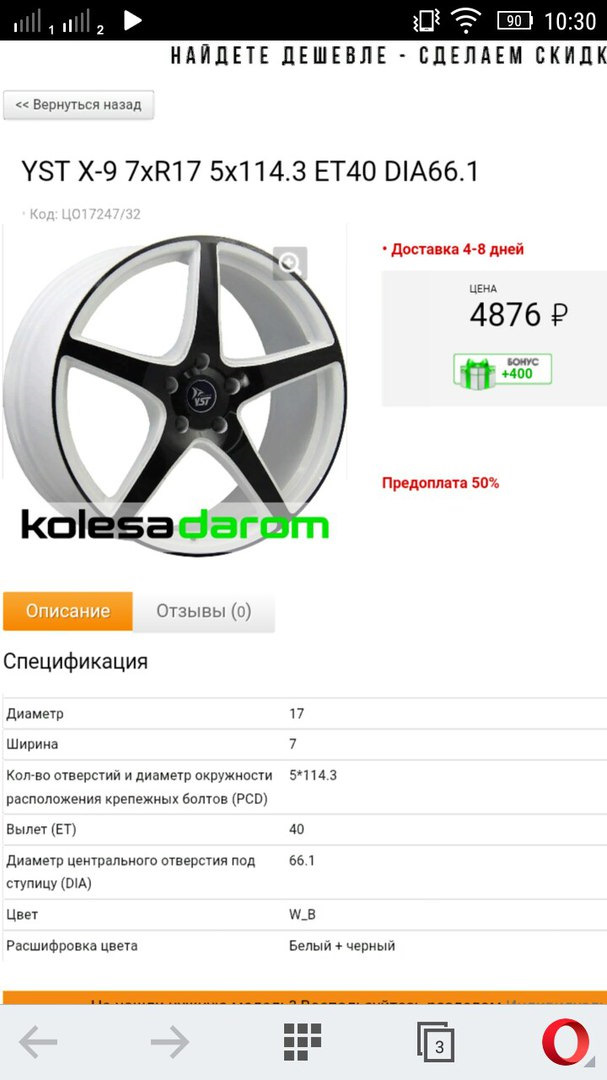
Task: Go back with the browser back arrow
Action: (38, 1041)
